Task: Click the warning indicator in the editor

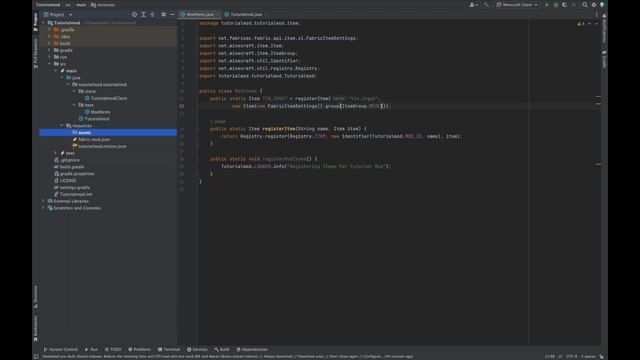Action: click(581, 24)
